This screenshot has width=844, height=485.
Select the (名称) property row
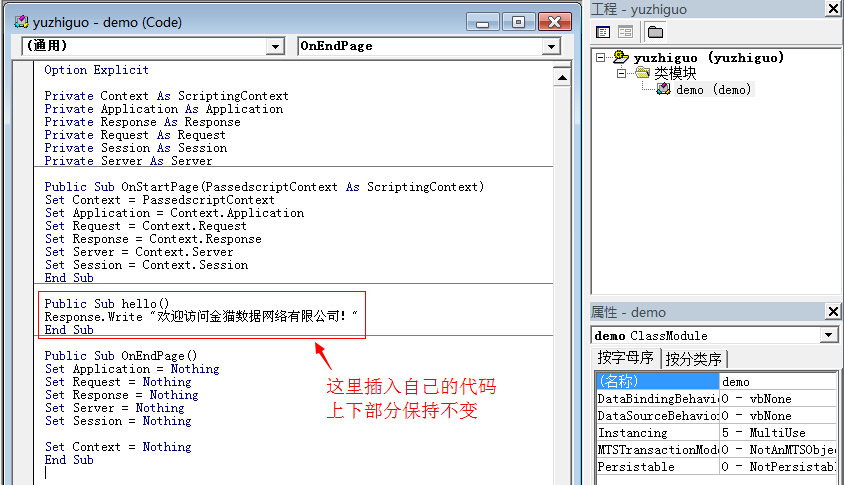pos(716,381)
